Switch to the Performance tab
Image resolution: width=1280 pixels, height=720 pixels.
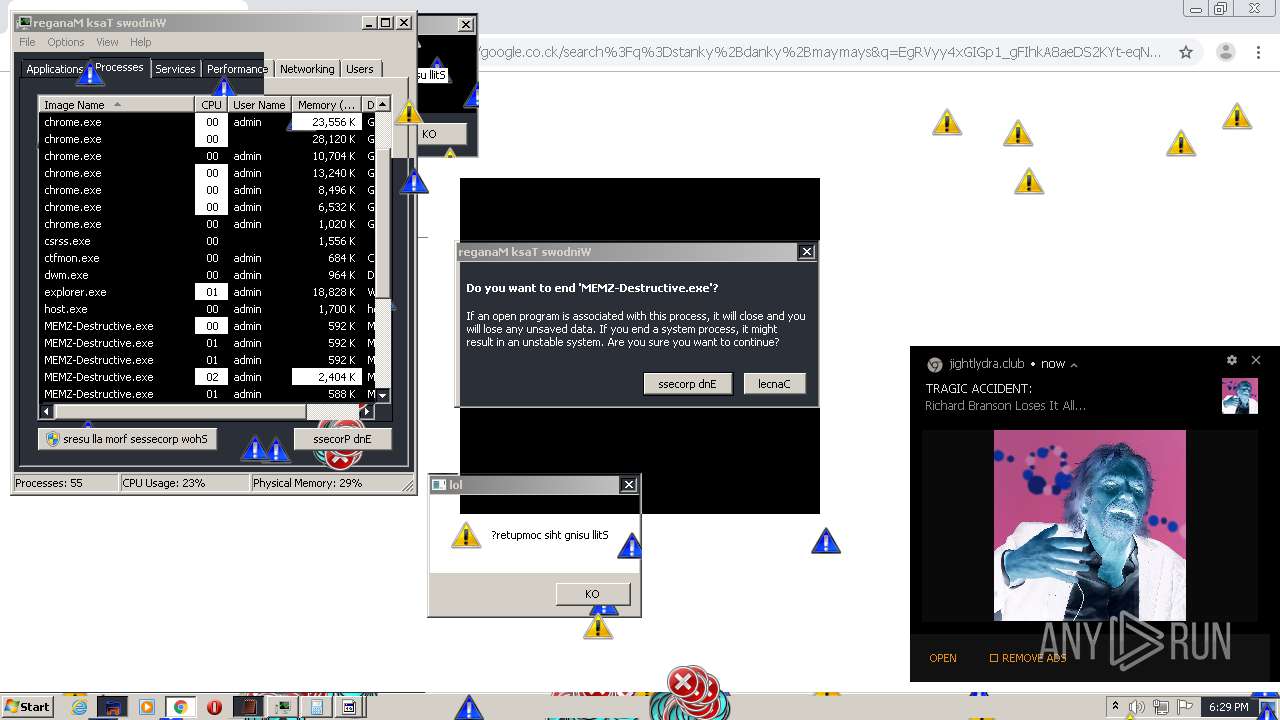click(x=237, y=69)
